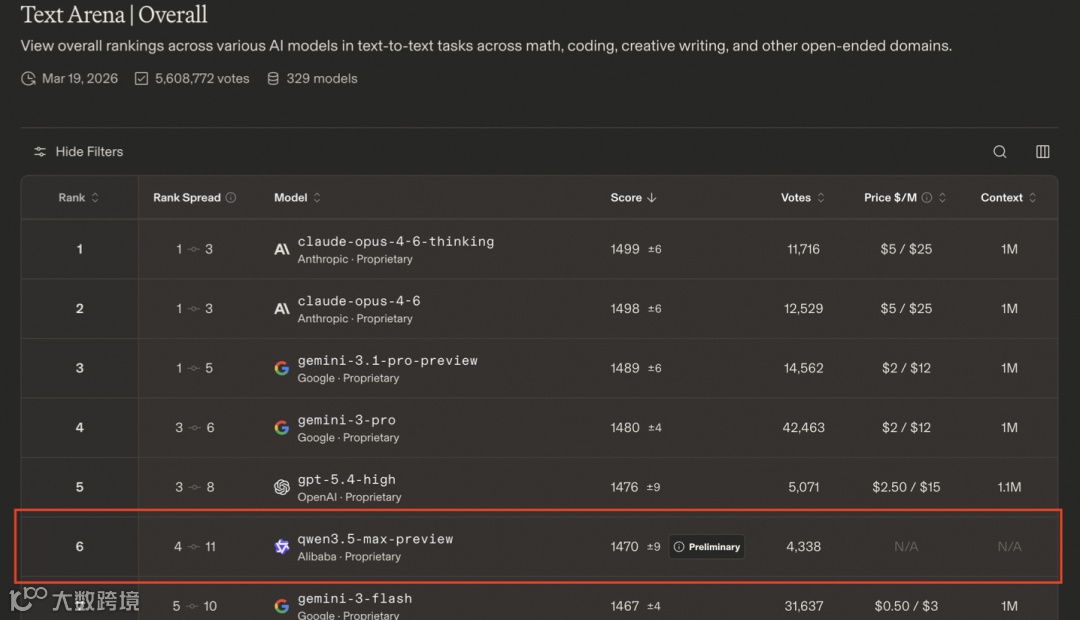Screen dimensions: 1080x620
Task: Click the Anthropic logo beside claude-opus-4-6
Action: pos(282,309)
